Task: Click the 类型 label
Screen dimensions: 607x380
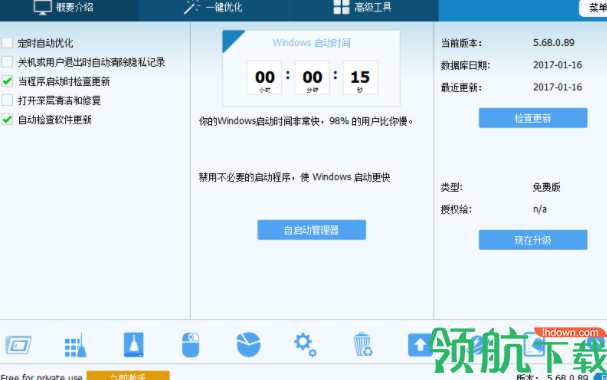Action: [451, 188]
